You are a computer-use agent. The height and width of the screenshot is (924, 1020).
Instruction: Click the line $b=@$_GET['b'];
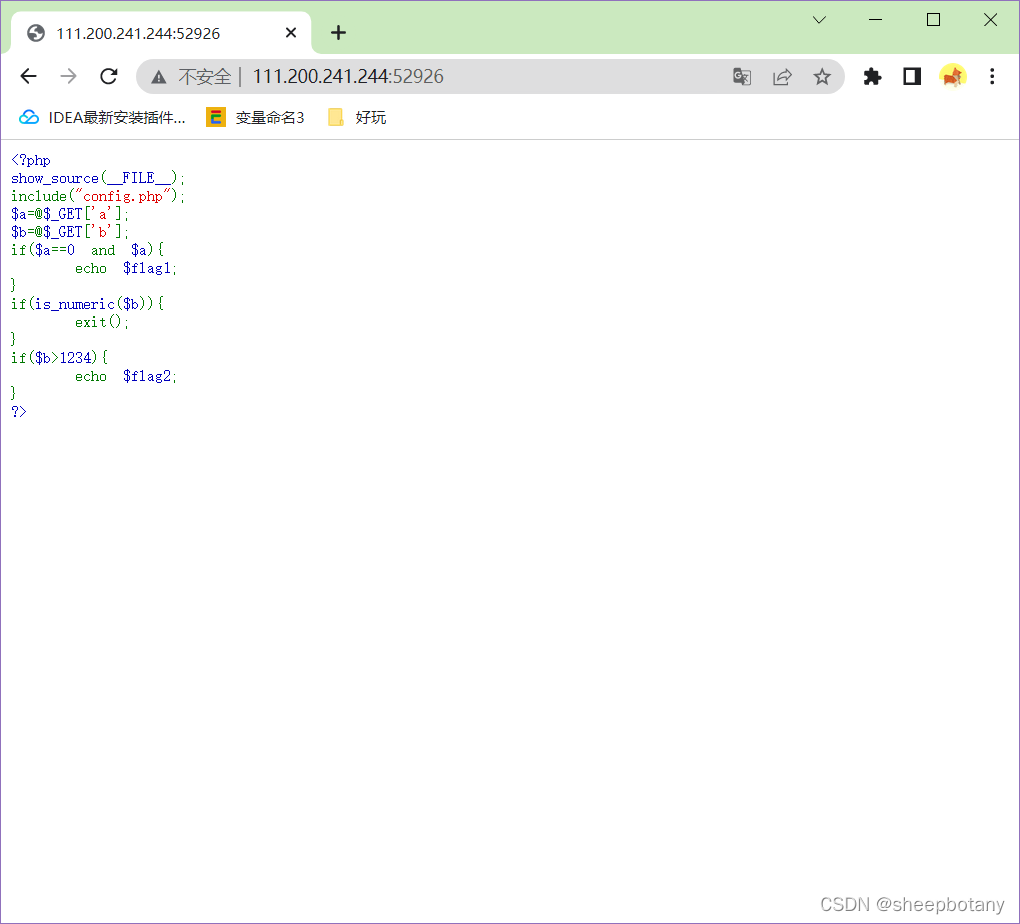click(x=70, y=232)
